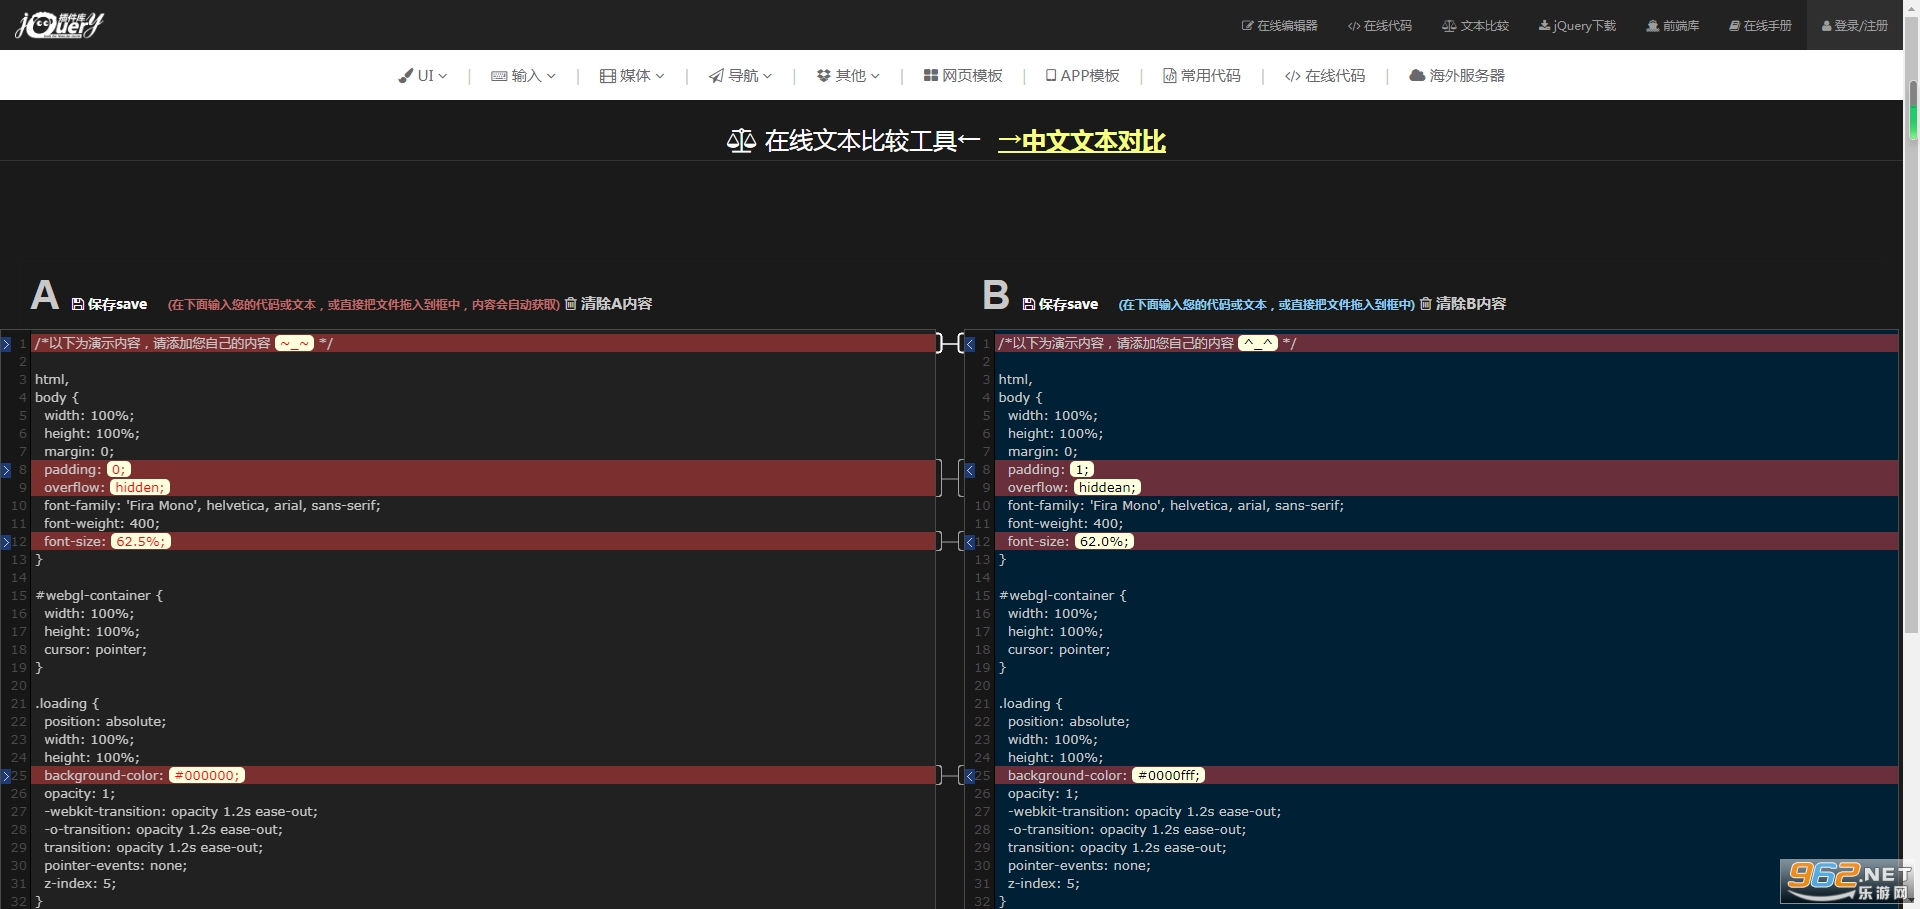Expand the 输入 dropdown menu

pos(523,76)
